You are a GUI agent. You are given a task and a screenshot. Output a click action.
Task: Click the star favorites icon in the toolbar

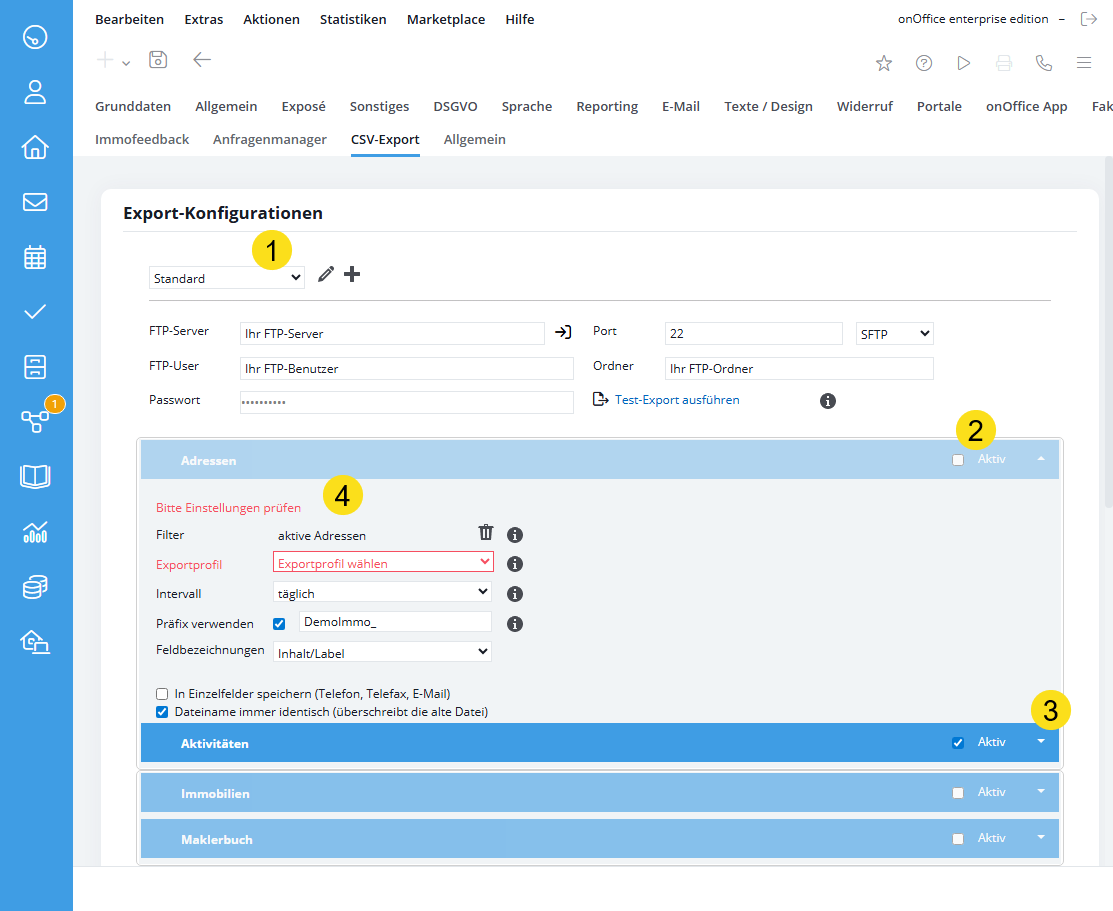coord(884,63)
